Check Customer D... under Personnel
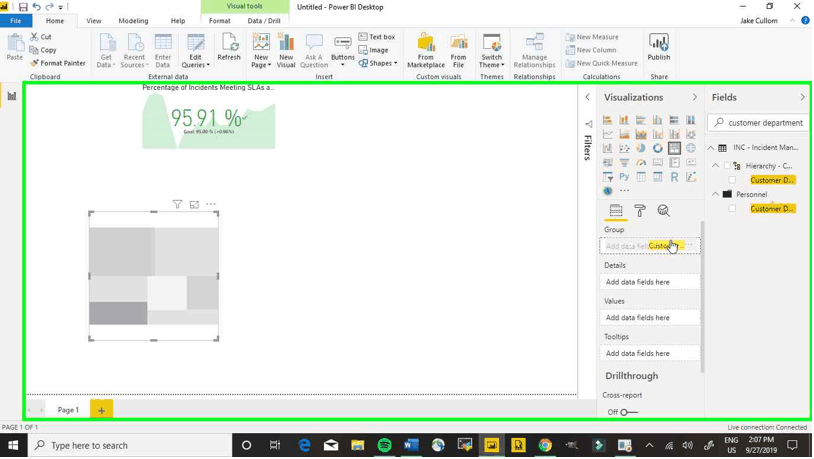Viewport: 814px width, 459px height. 732,209
